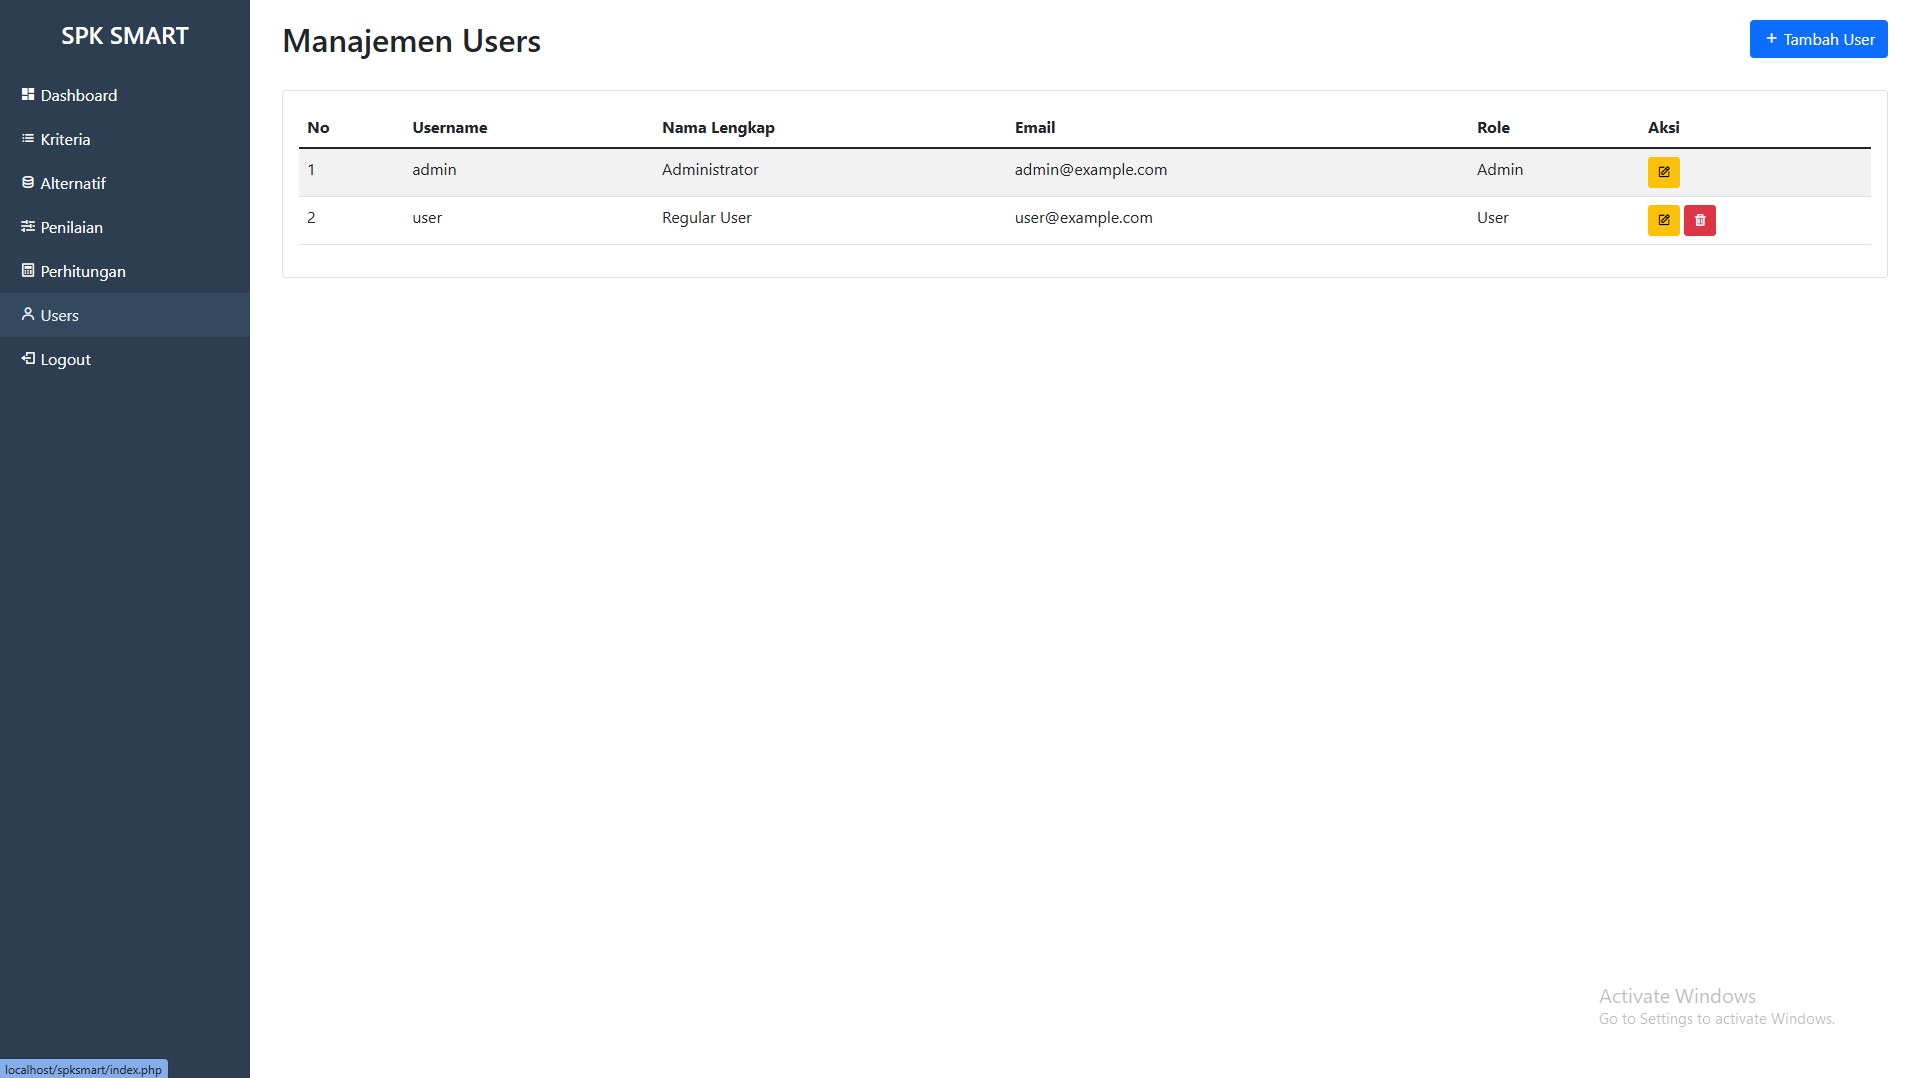Image resolution: width=1918 pixels, height=1078 pixels.
Task: Open the Perhitungan page
Action: 125,271
